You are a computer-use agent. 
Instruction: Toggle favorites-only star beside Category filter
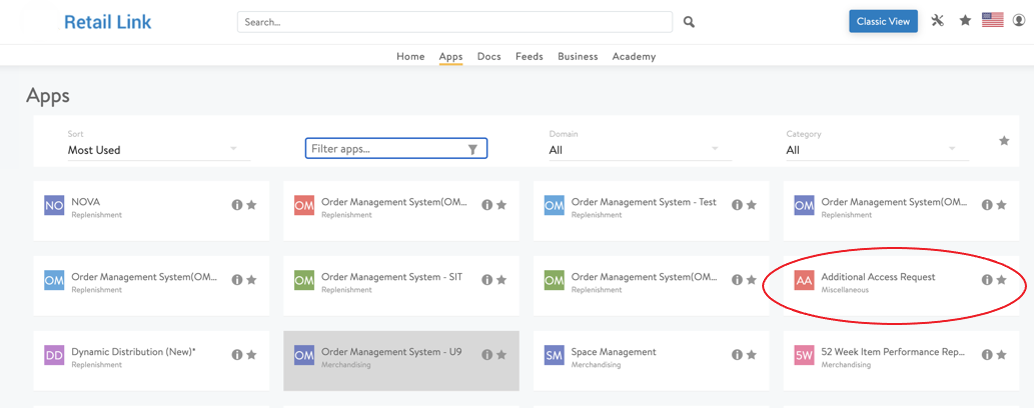point(1004,140)
